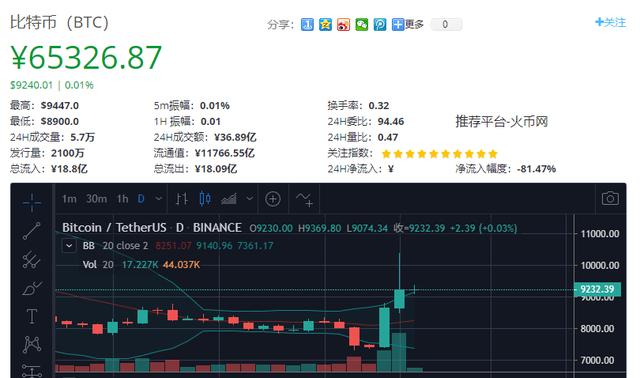Open the compare symbol plus button

273,199
